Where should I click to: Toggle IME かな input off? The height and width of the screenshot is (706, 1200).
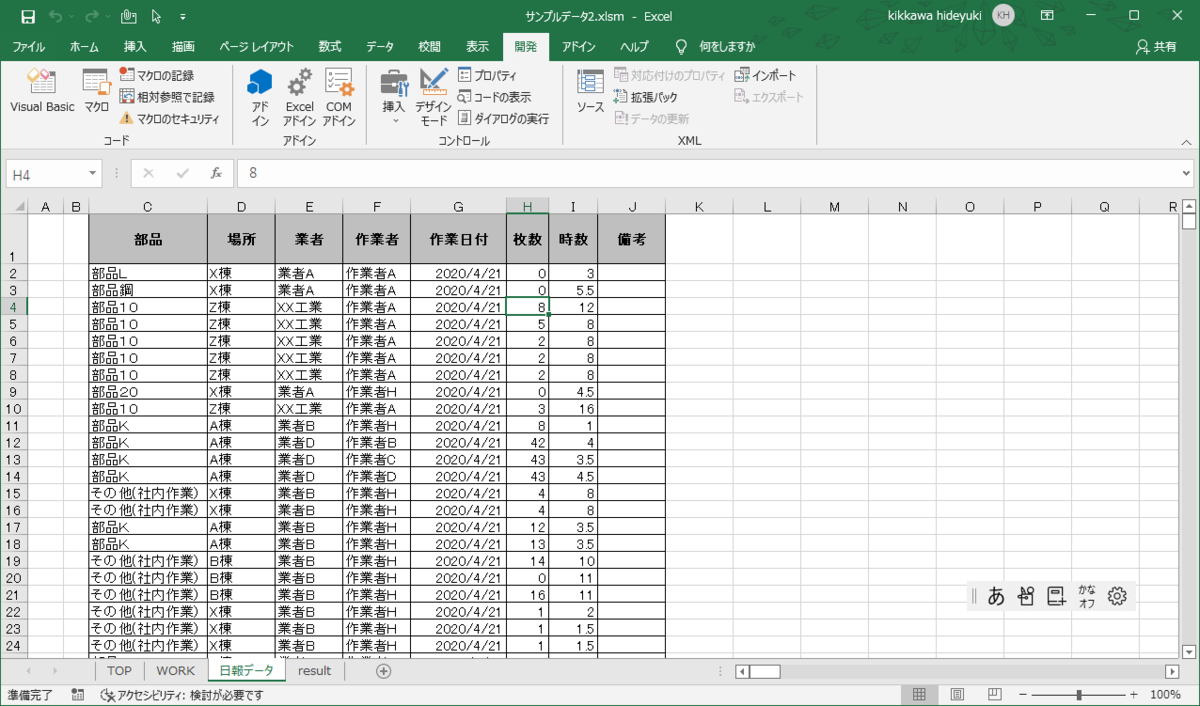coord(1087,597)
